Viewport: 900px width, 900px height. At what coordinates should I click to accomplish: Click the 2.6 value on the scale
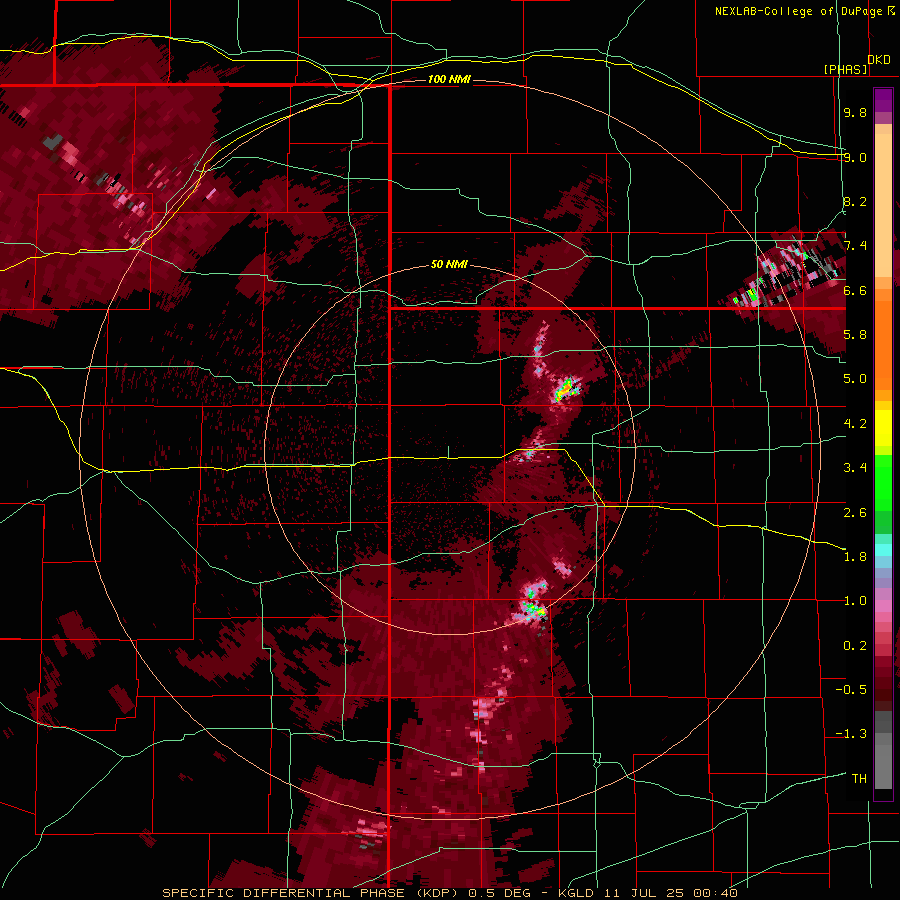[x=855, y=513]
